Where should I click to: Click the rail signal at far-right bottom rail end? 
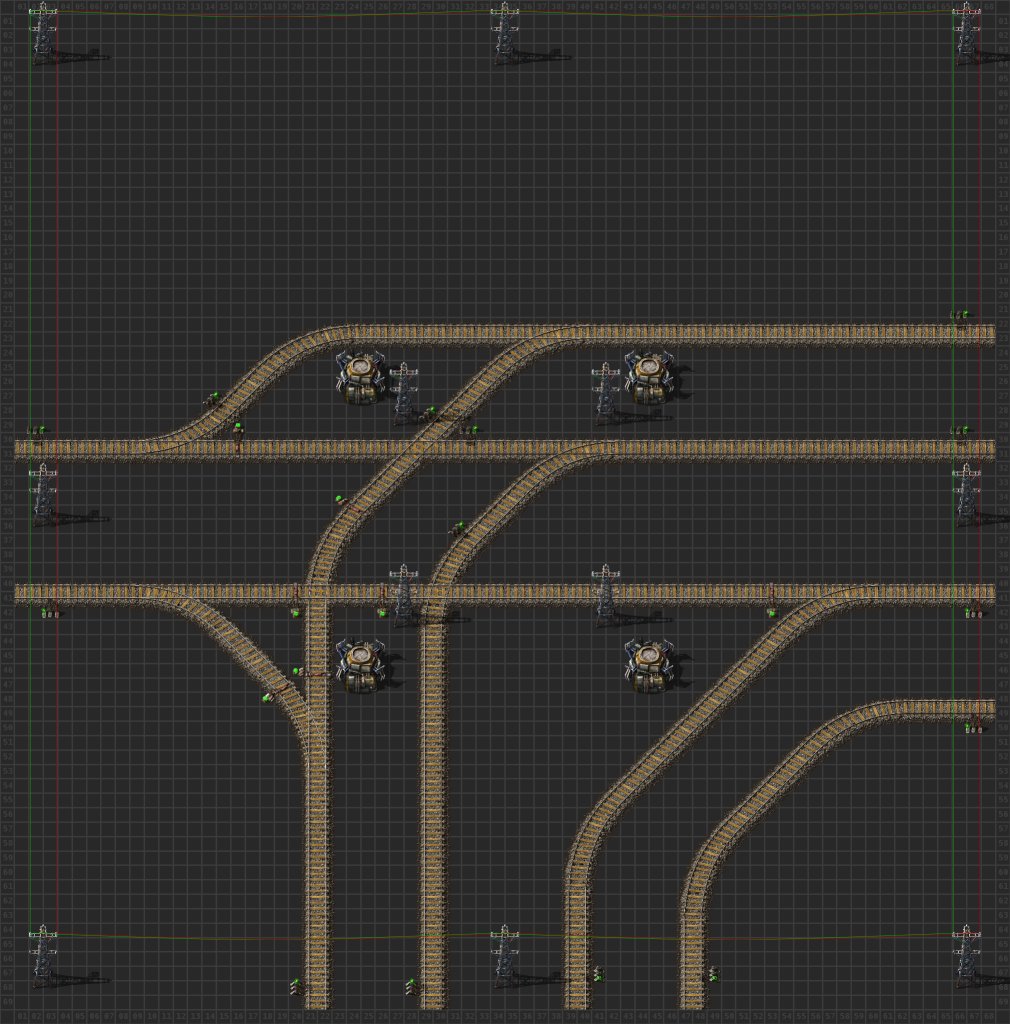[x=712, y=972]
